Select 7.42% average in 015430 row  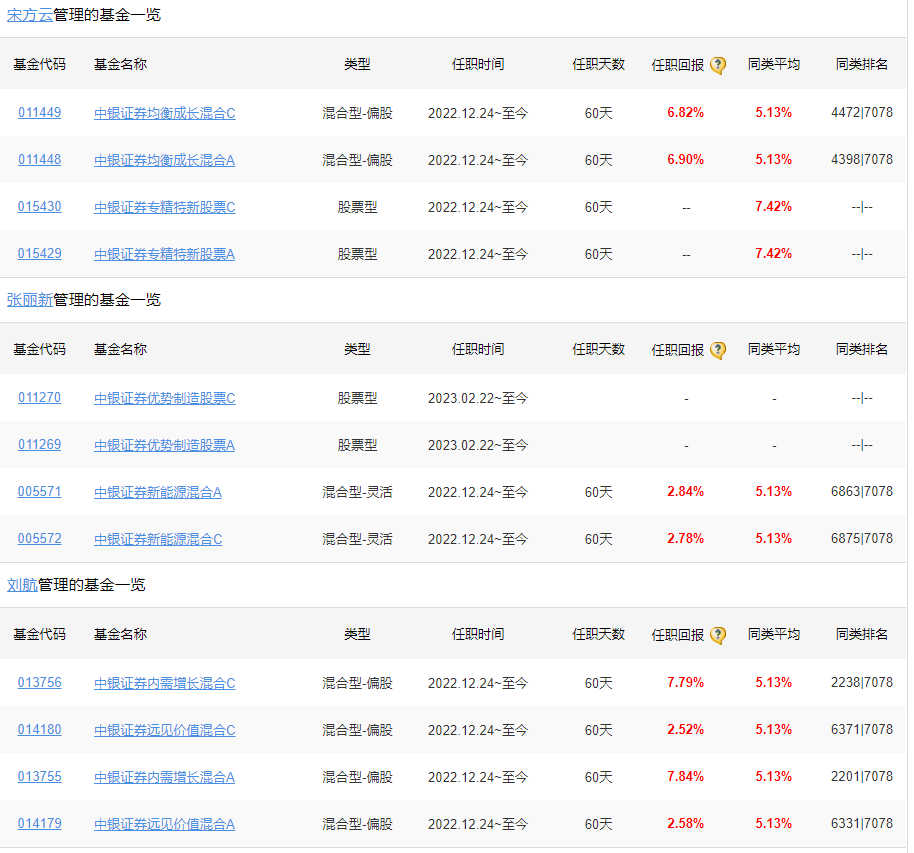tap(774, 206)
